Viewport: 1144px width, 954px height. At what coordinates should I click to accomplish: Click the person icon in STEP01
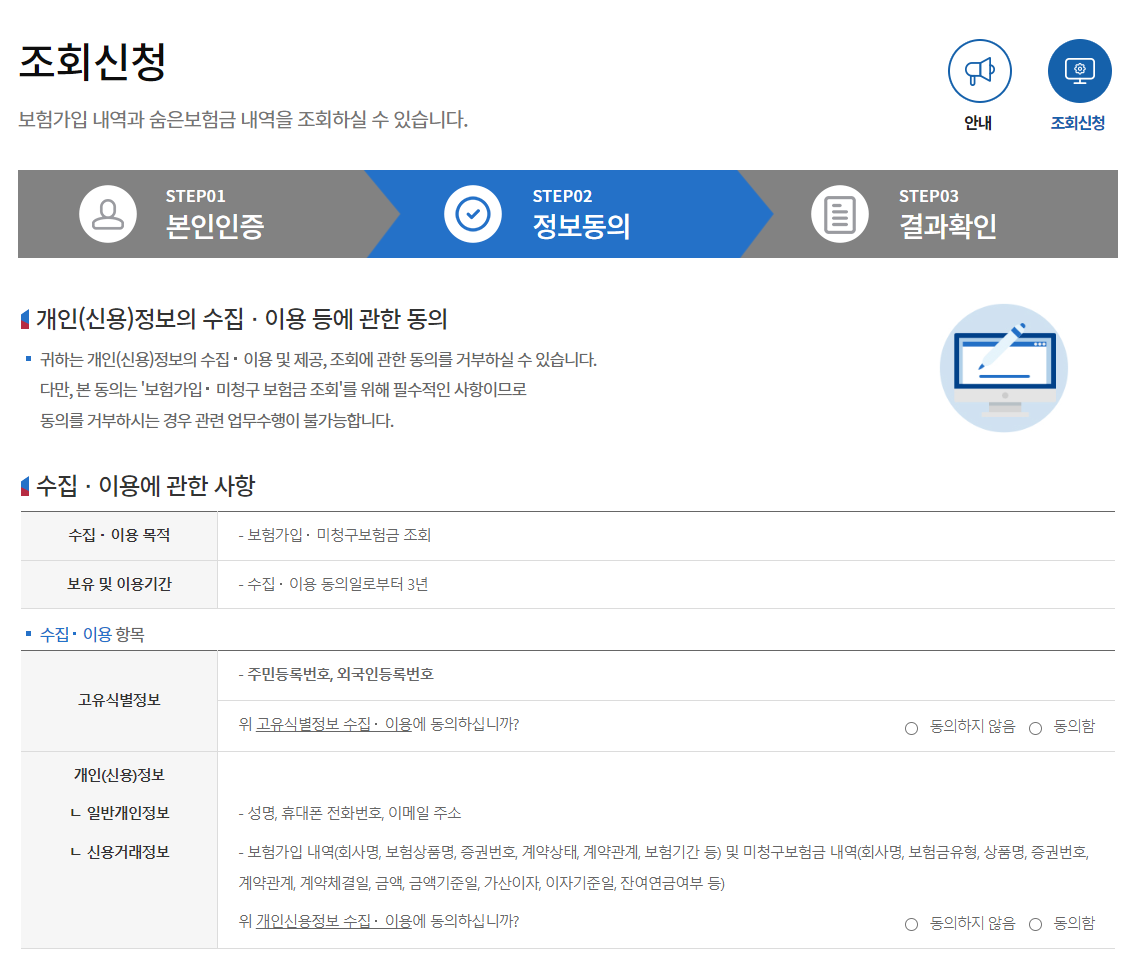pyautogui.click(x=108, y=214)
